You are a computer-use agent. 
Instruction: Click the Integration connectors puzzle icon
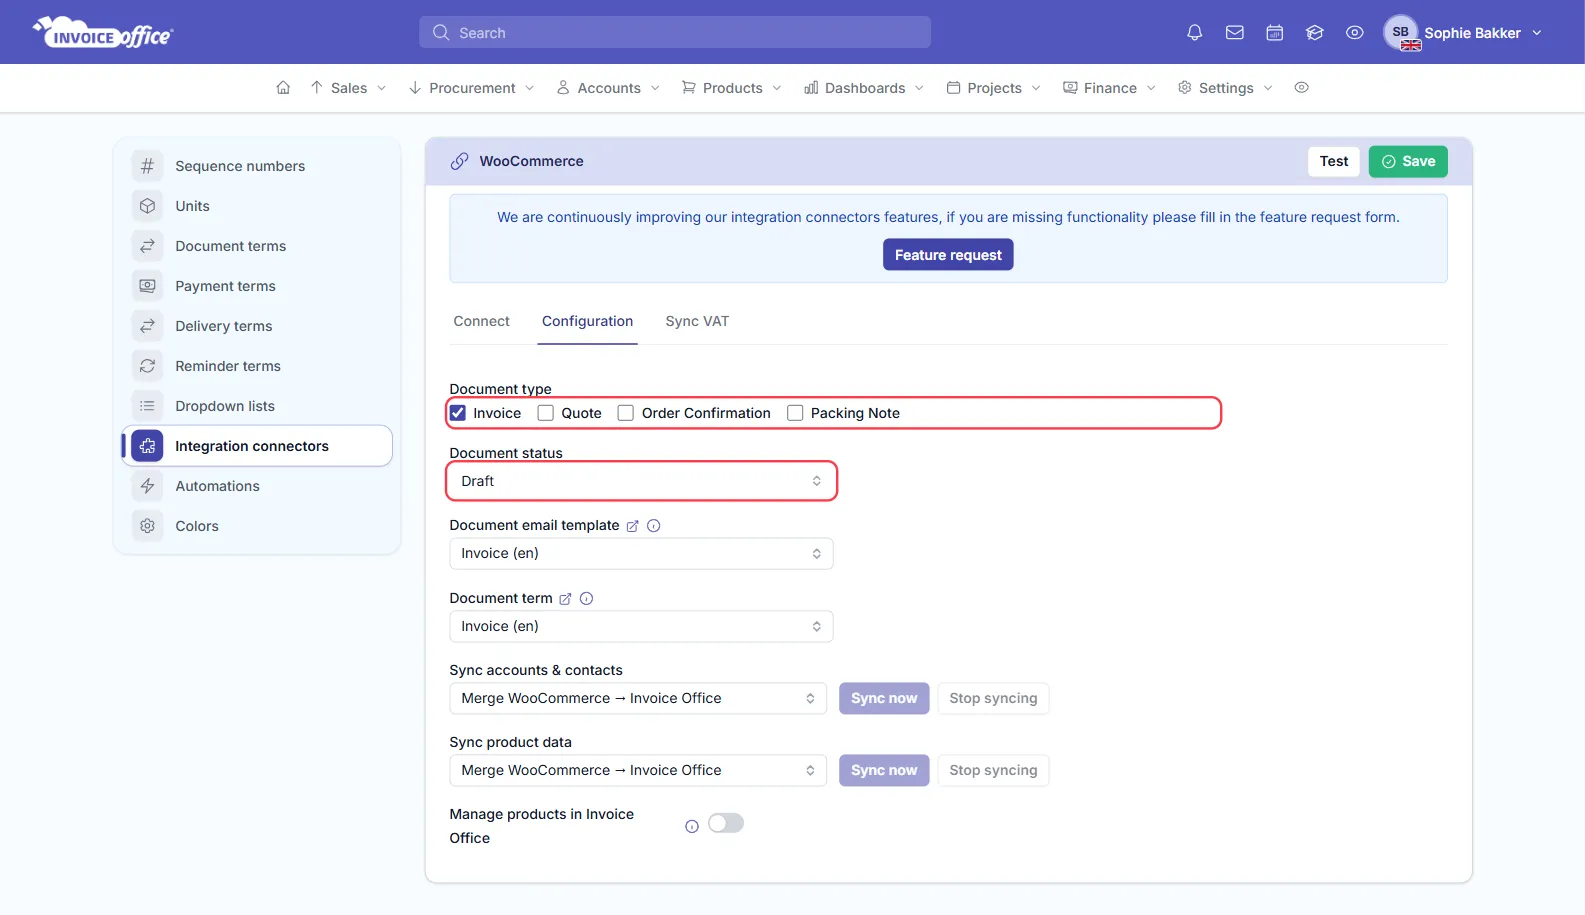pos(147,446)
